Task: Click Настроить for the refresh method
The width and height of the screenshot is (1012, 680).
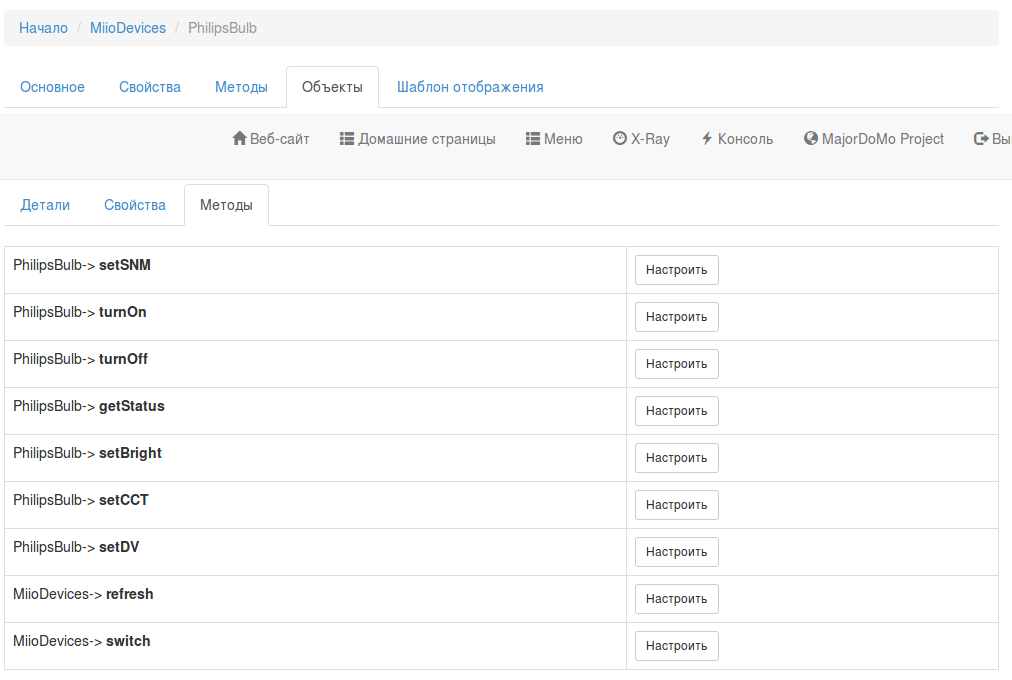Action: (x=676, y=599)
